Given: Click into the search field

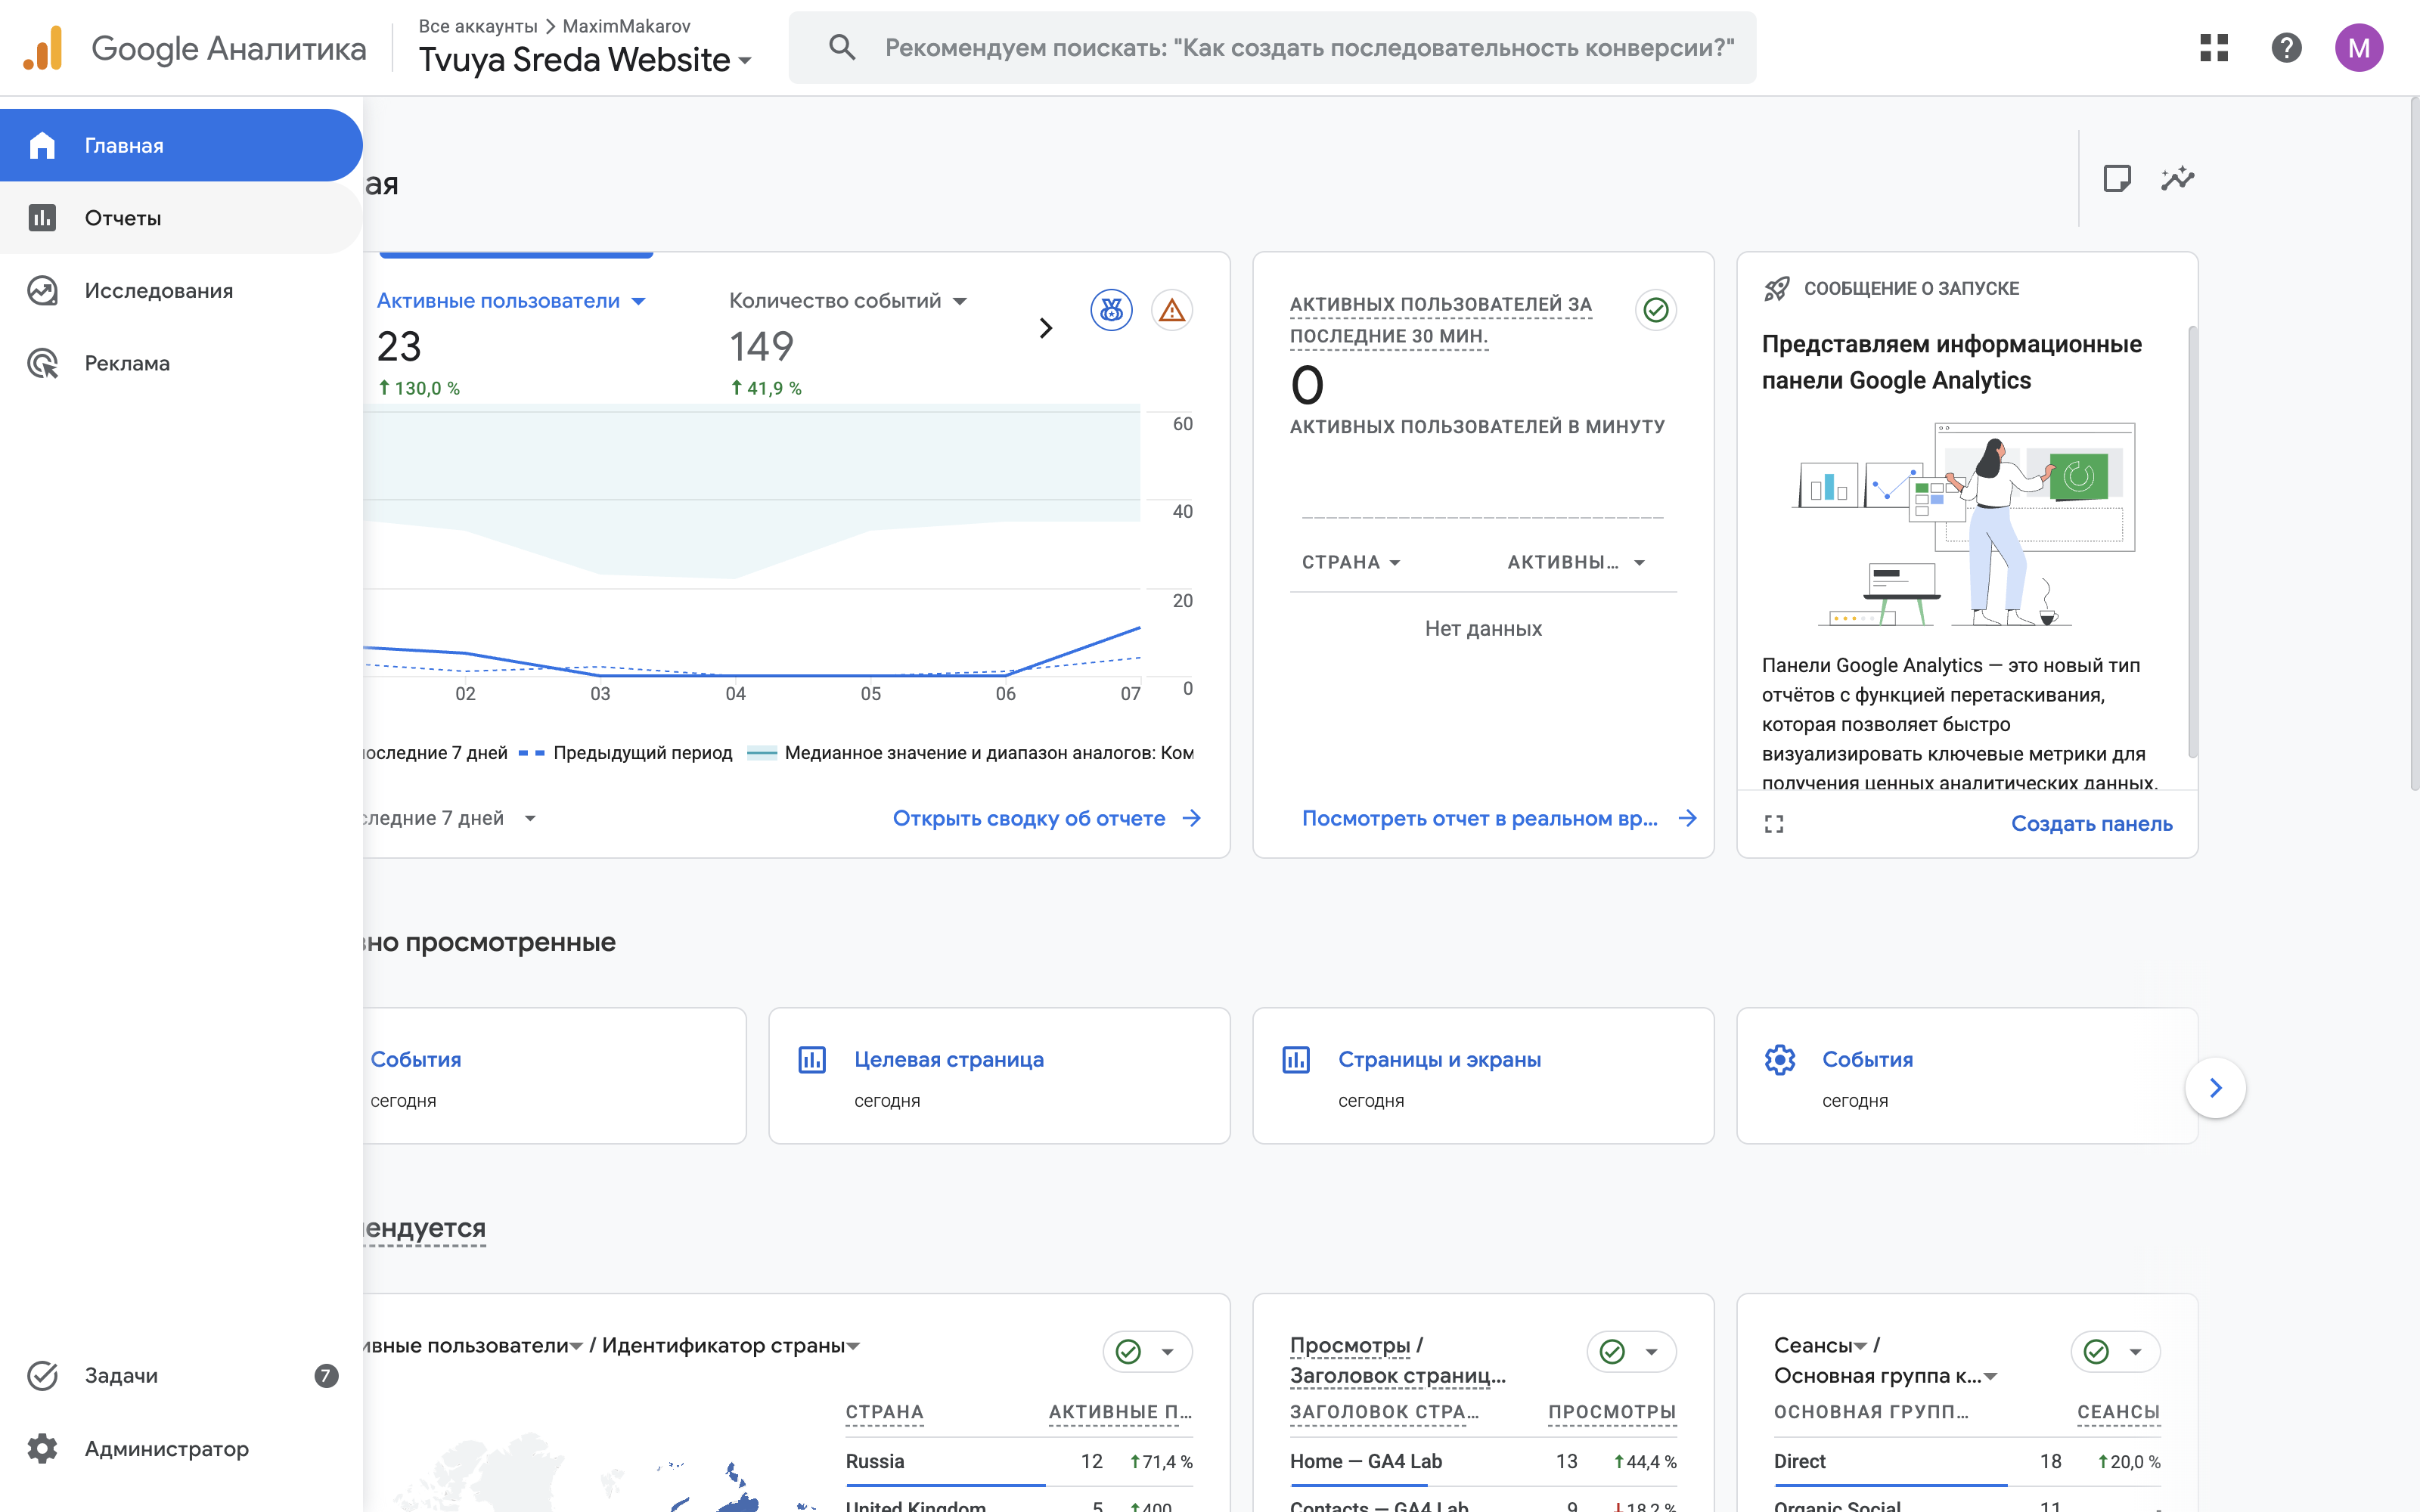Looking at the screenshot, I should pyautogui.click(x=1272, y=47).
